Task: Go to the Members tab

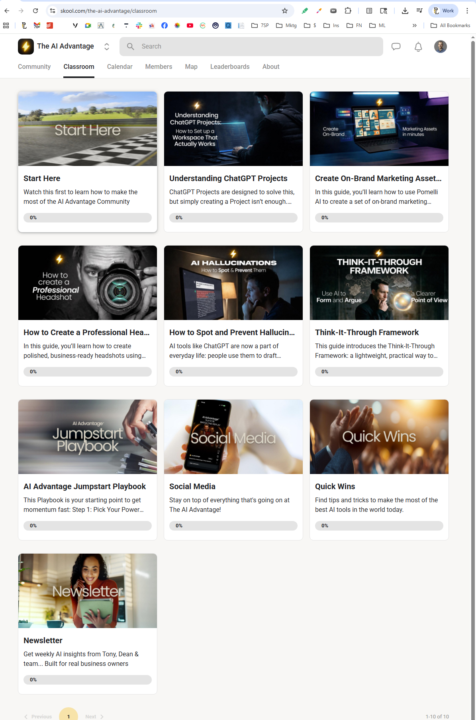Action: point(158,67)
